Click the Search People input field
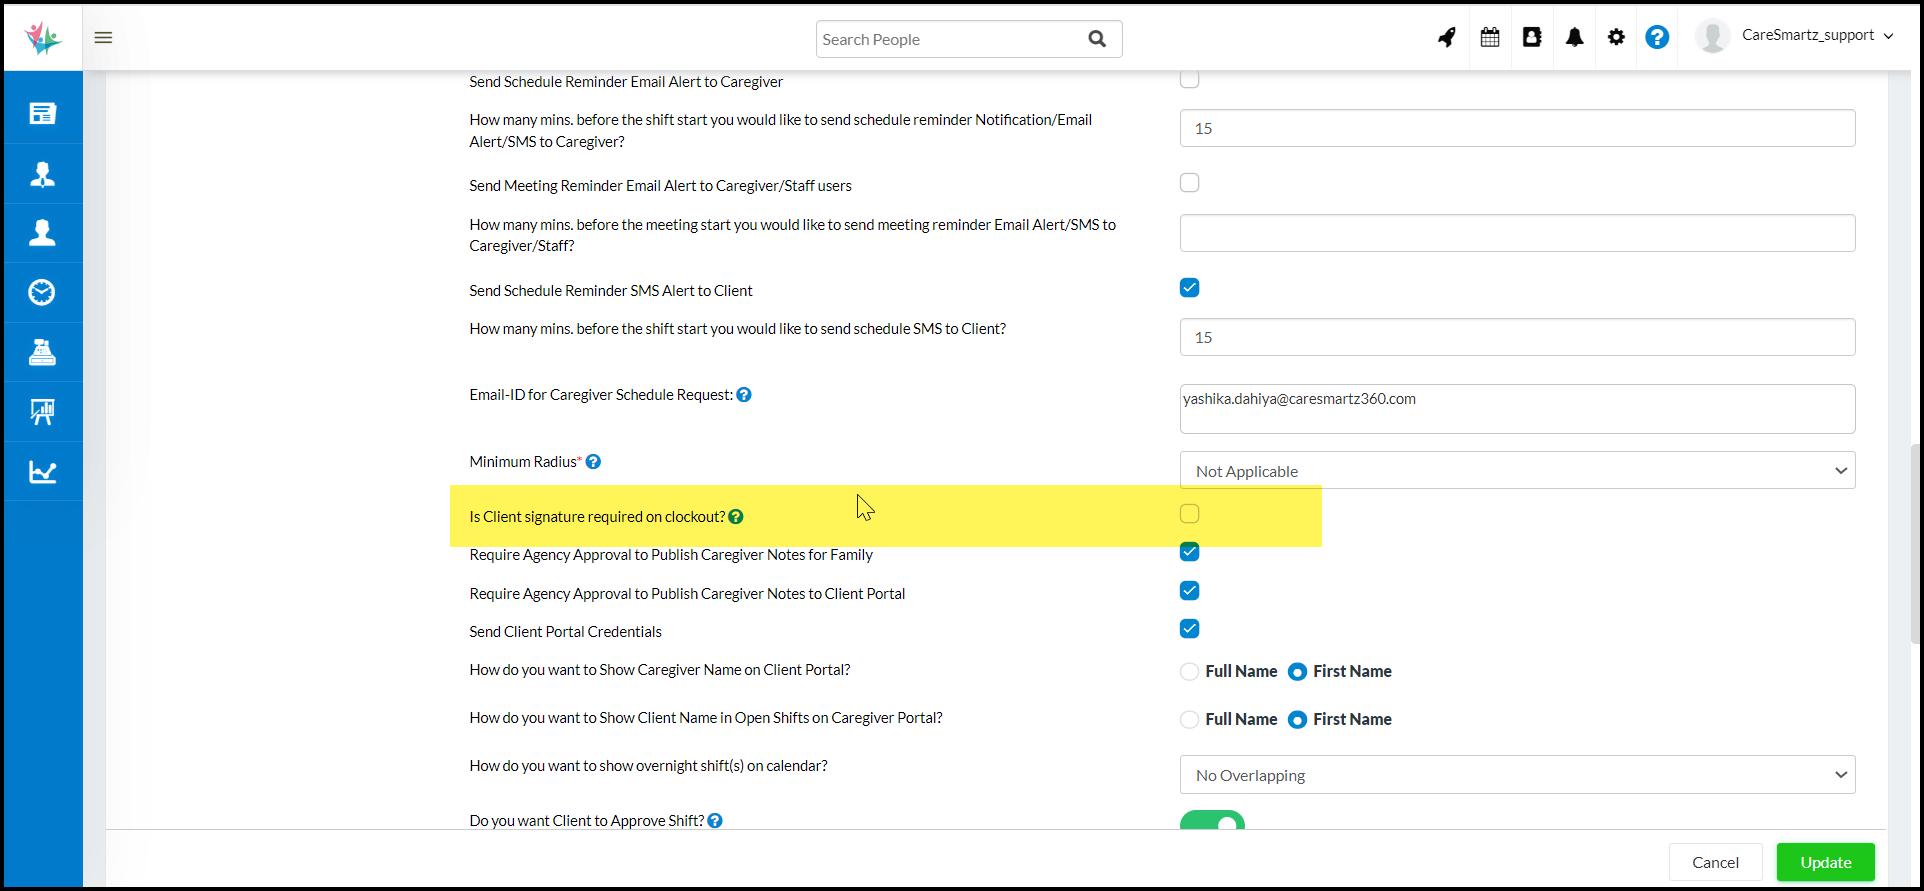Viewport: 1924px width, 891px height. (x=950, y=40)
